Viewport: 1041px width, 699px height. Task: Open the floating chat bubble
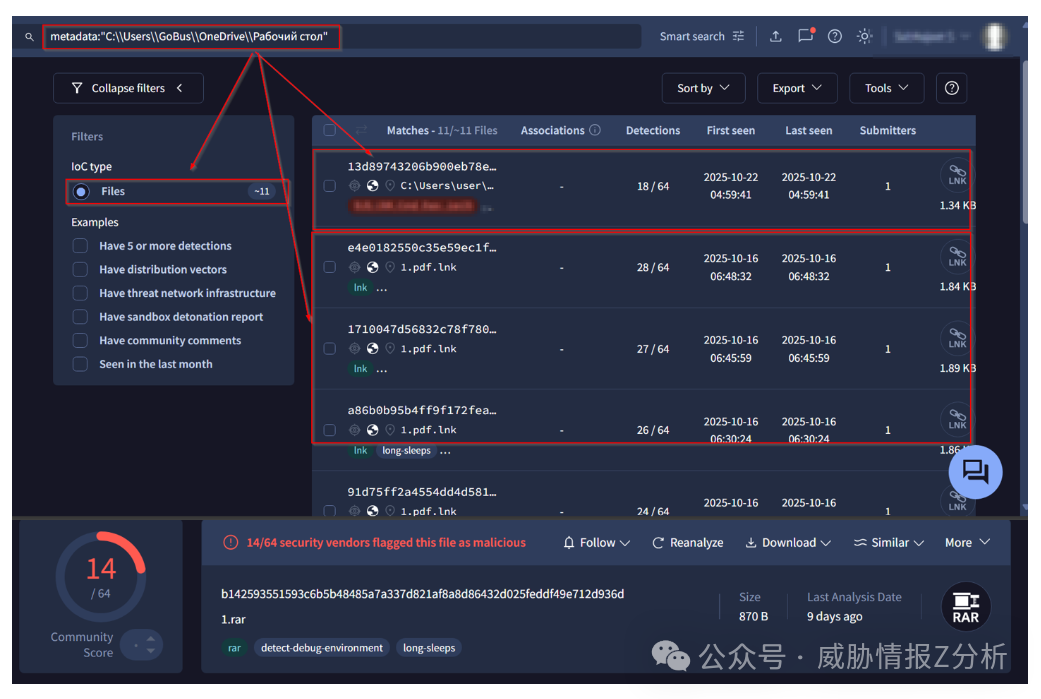975,472
